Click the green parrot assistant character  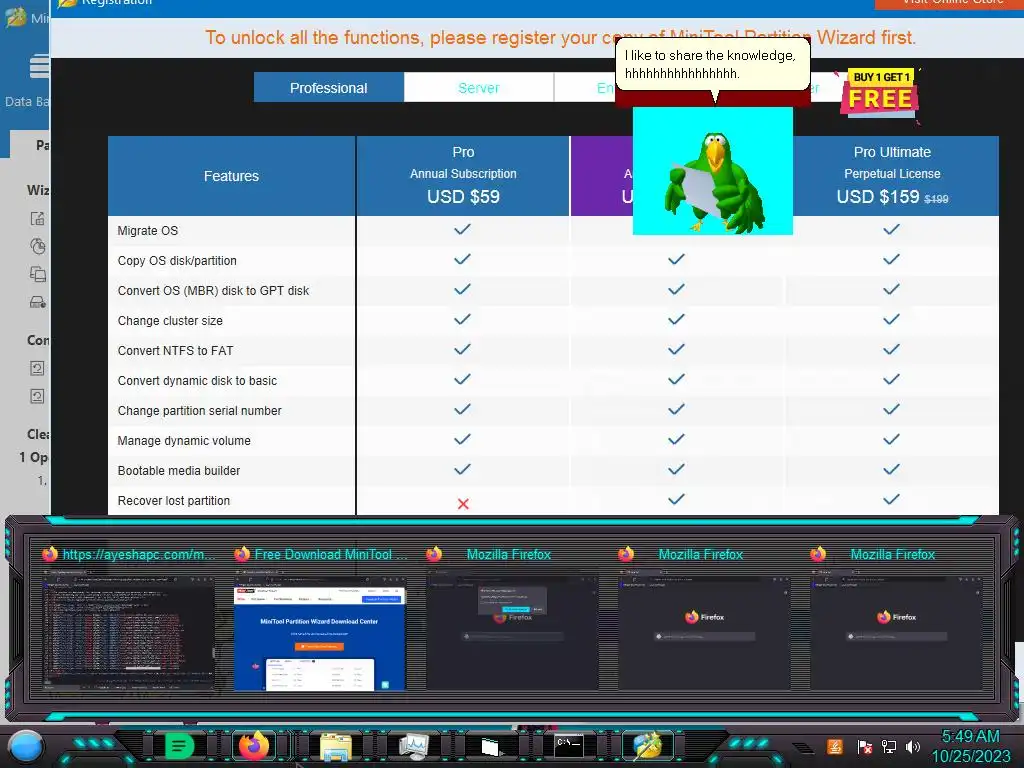click(713, 182)
